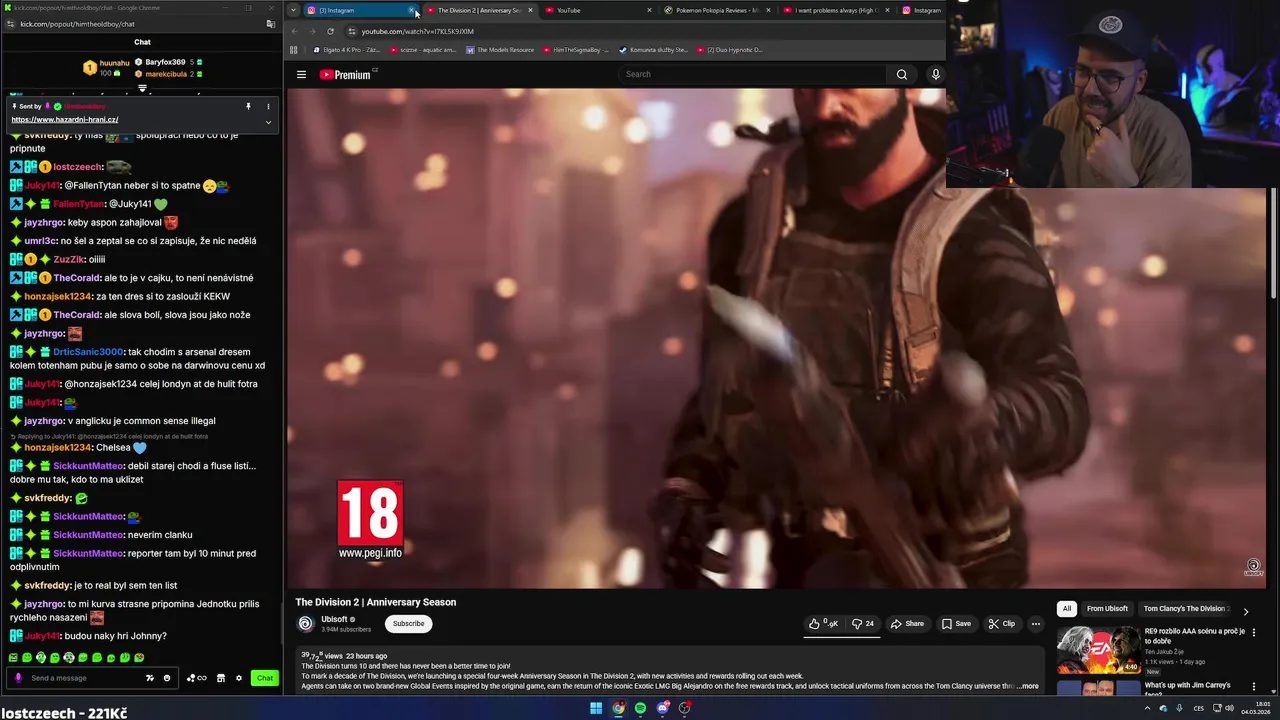This screenshot has height=720, width=1280.
Task: Save video to a playlist
Action: (957, 624)
